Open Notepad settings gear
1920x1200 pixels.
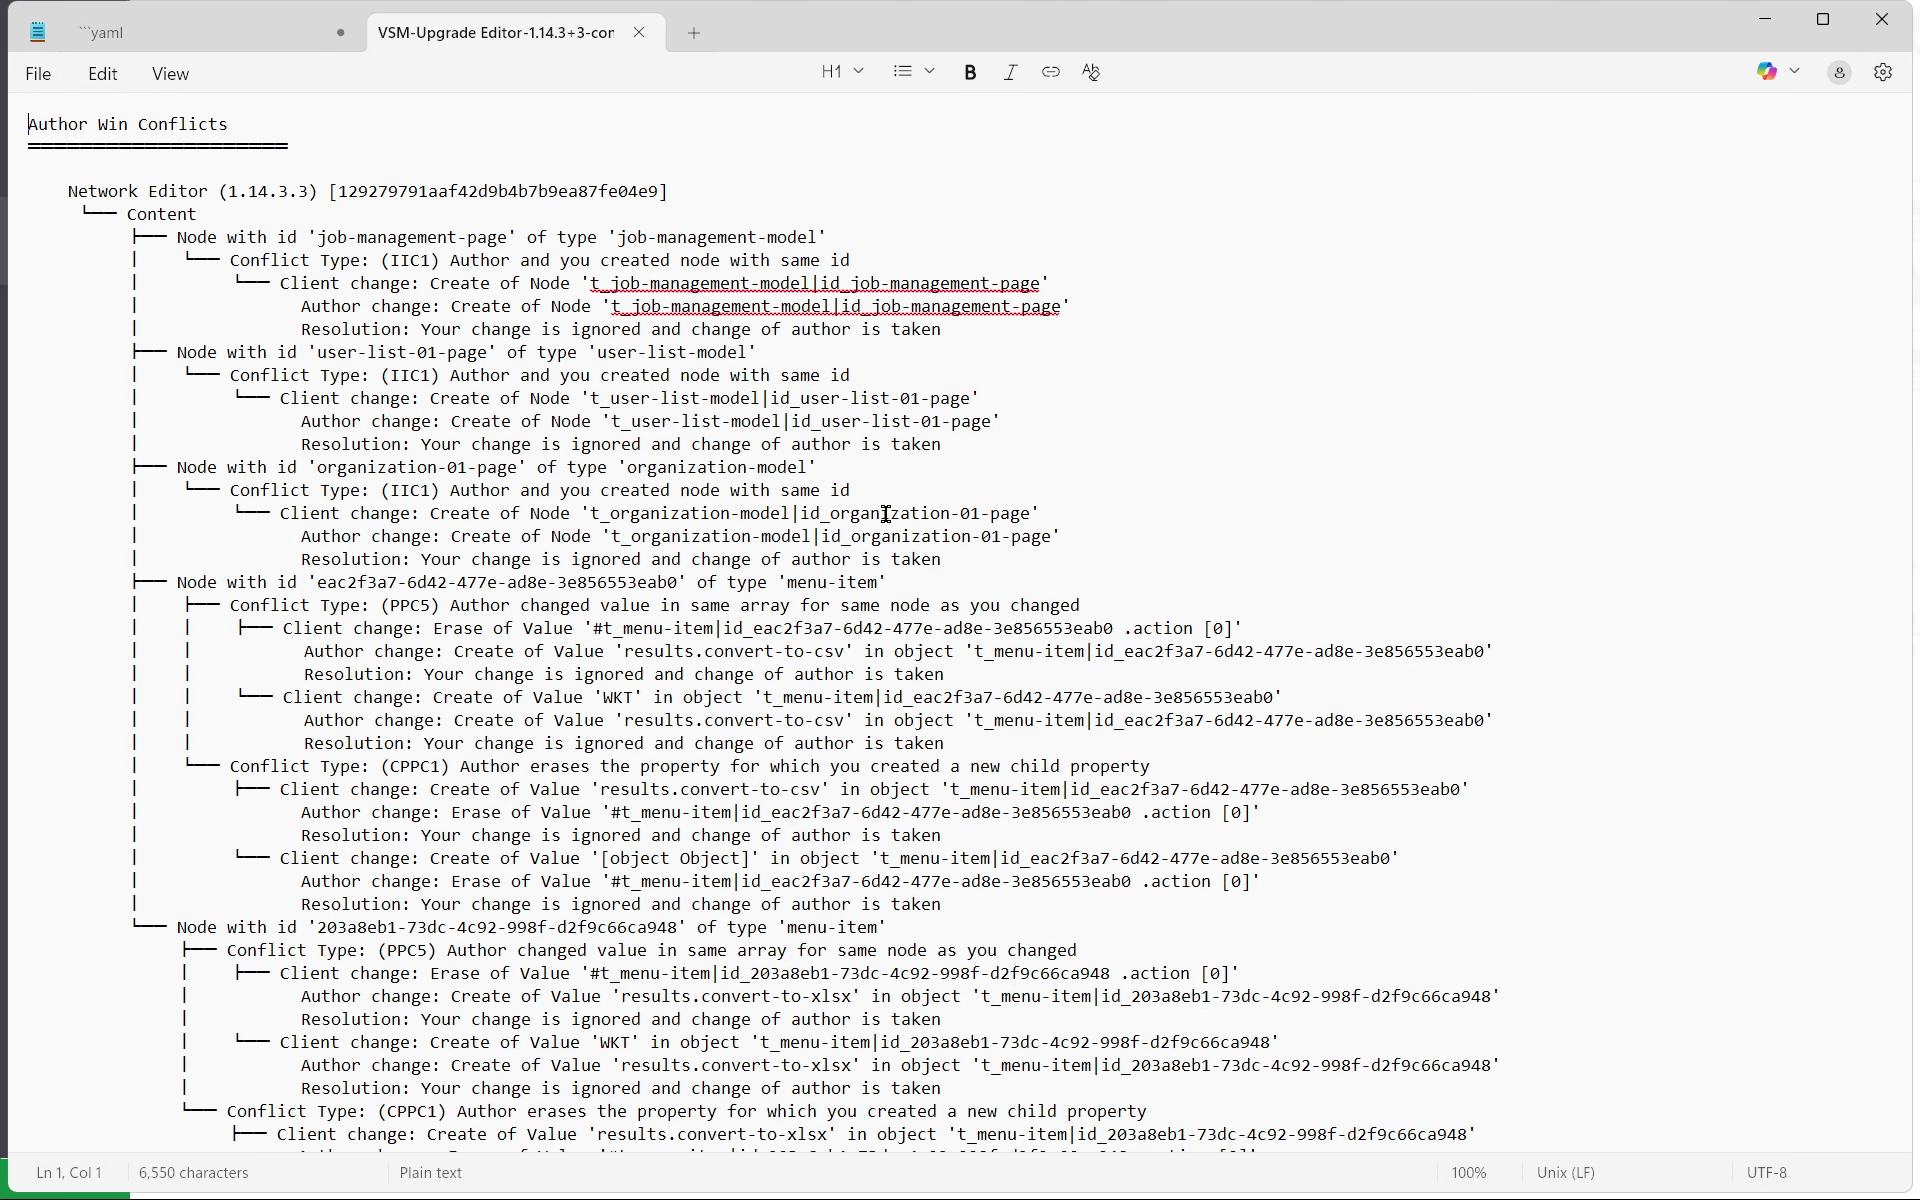(x=1882, y=72)
